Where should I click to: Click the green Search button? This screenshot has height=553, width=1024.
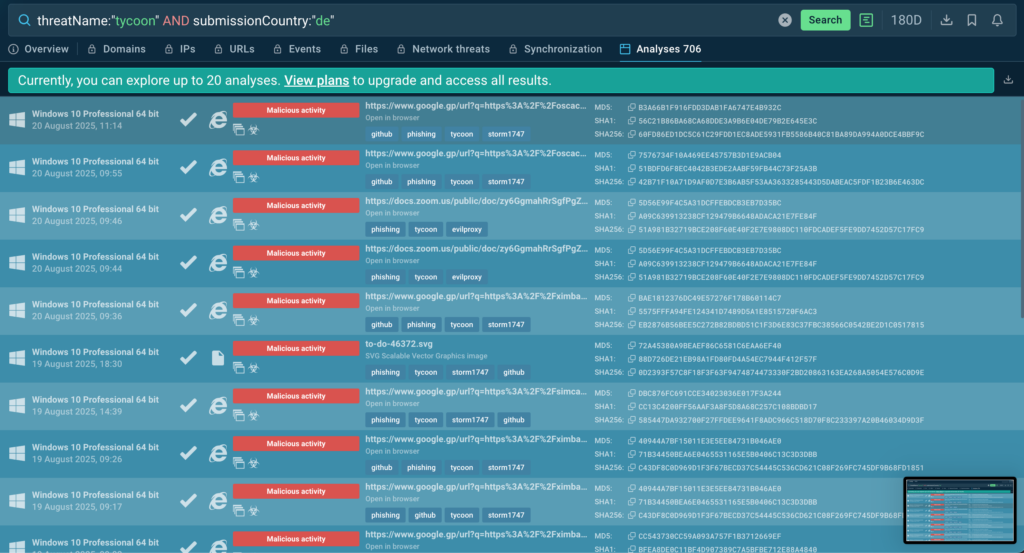pyautogui.click(x=825, y=20)
